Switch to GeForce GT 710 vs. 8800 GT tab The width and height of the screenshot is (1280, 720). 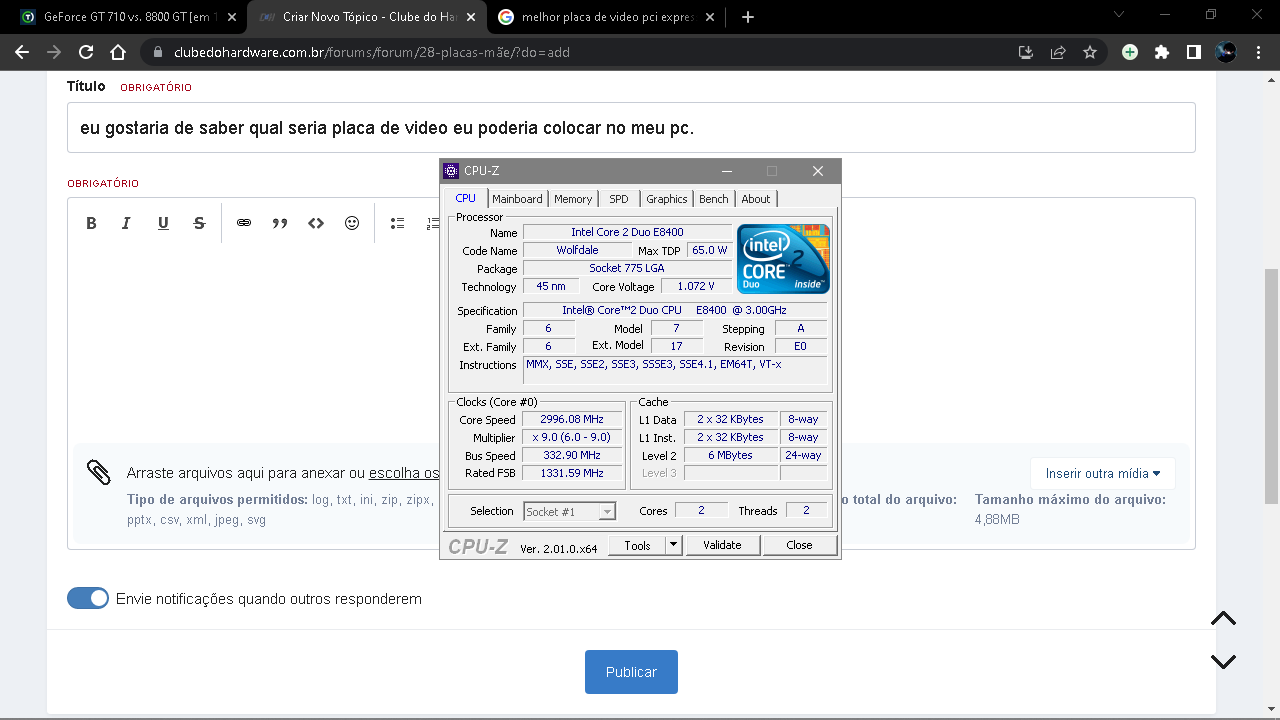(x=130, y=17)
